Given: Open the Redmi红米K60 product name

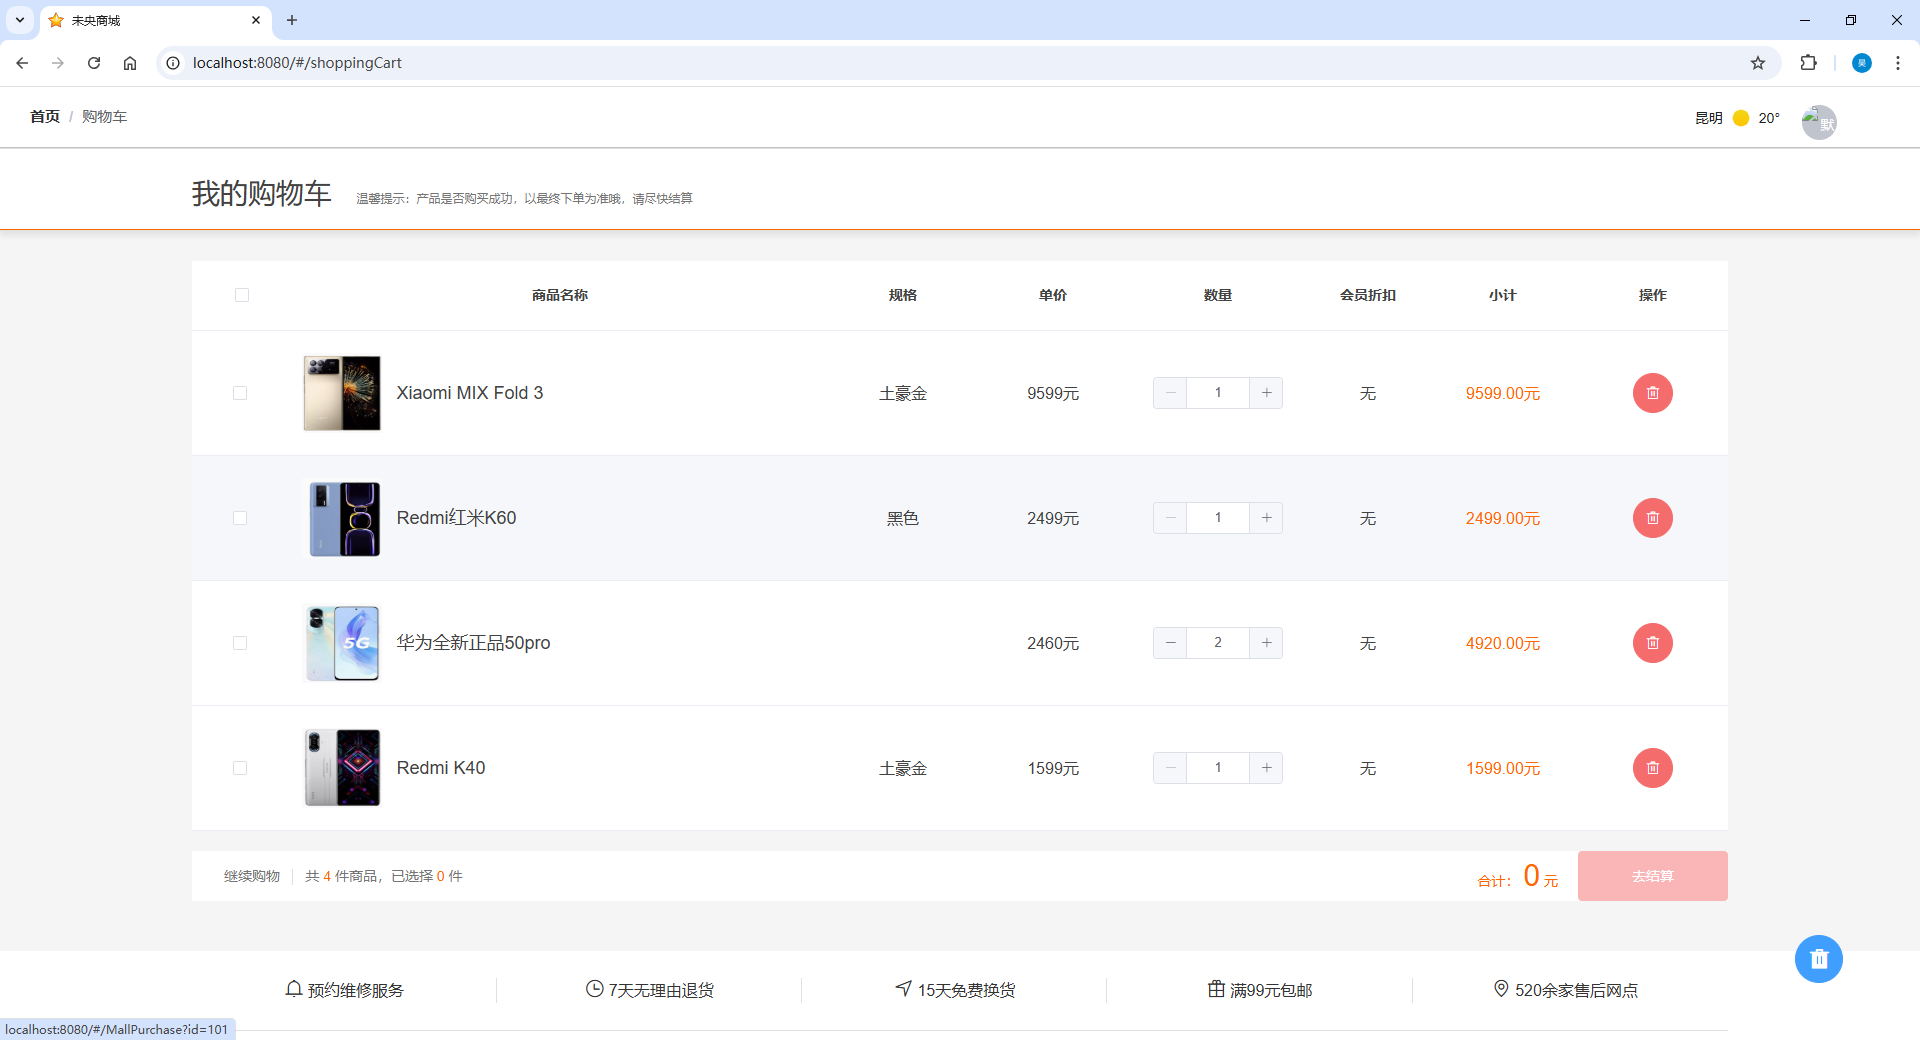Looking at the screenshot, I should click(456, 518).
